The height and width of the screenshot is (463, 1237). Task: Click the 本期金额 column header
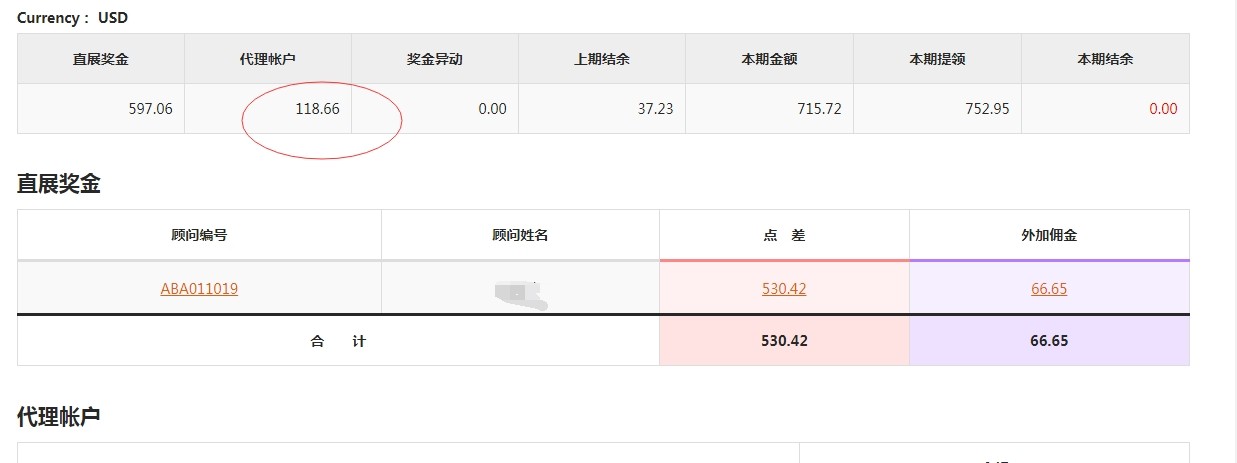pyautogui.click(x=769, y=59)
